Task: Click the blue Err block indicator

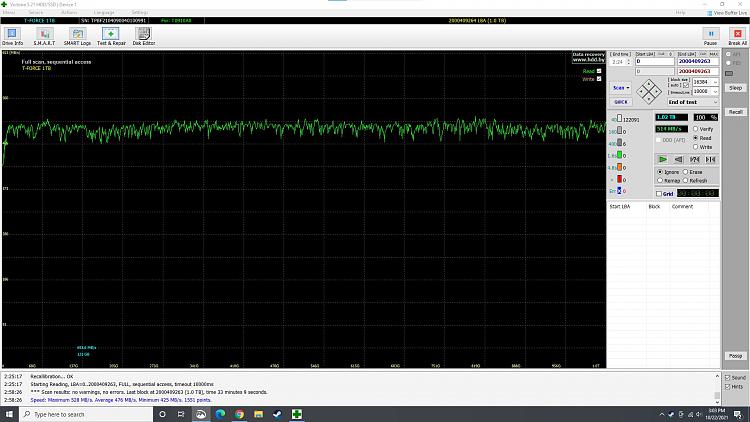Action: (x=619, y=190)
